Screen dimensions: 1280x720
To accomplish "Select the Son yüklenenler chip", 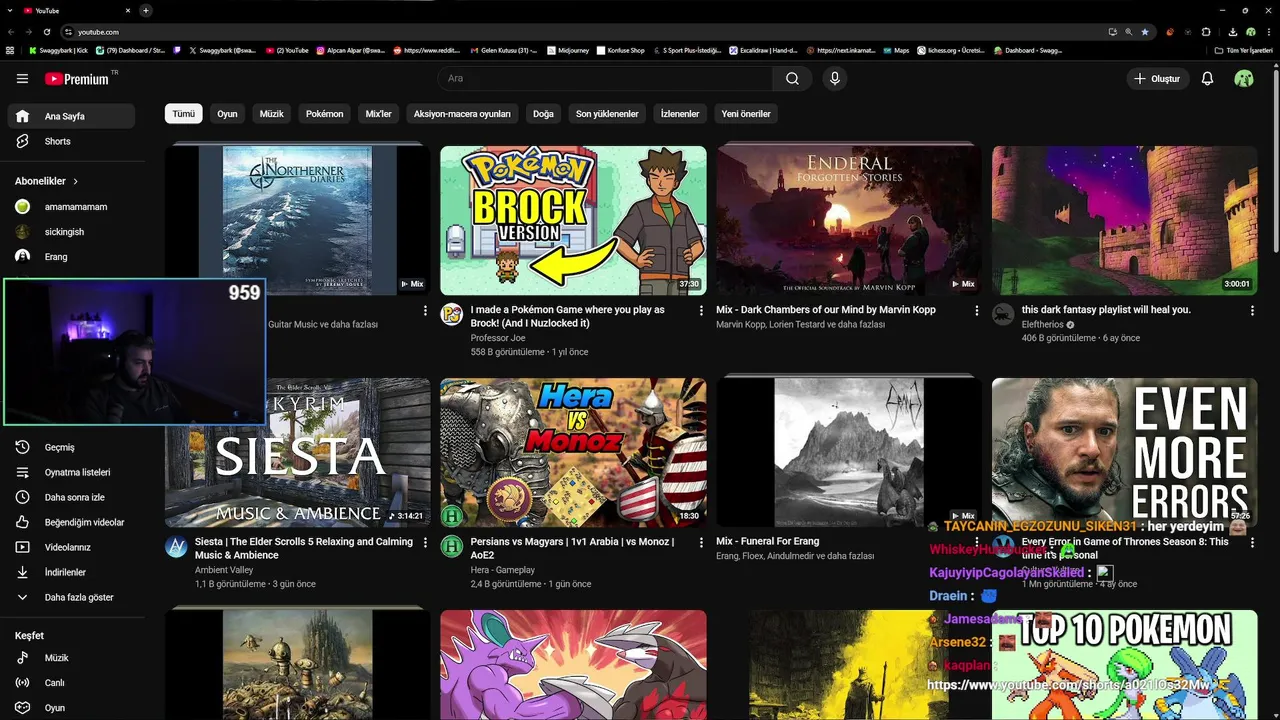I will pos(607,114).
